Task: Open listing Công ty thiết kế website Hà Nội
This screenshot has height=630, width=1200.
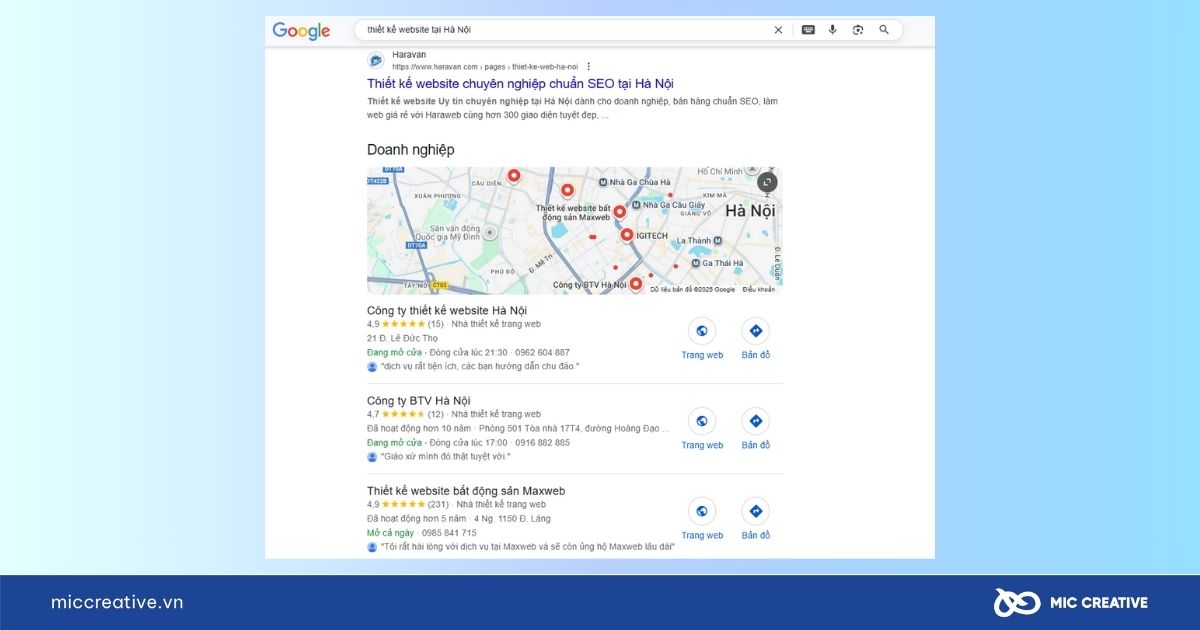Action: [447, 310]
